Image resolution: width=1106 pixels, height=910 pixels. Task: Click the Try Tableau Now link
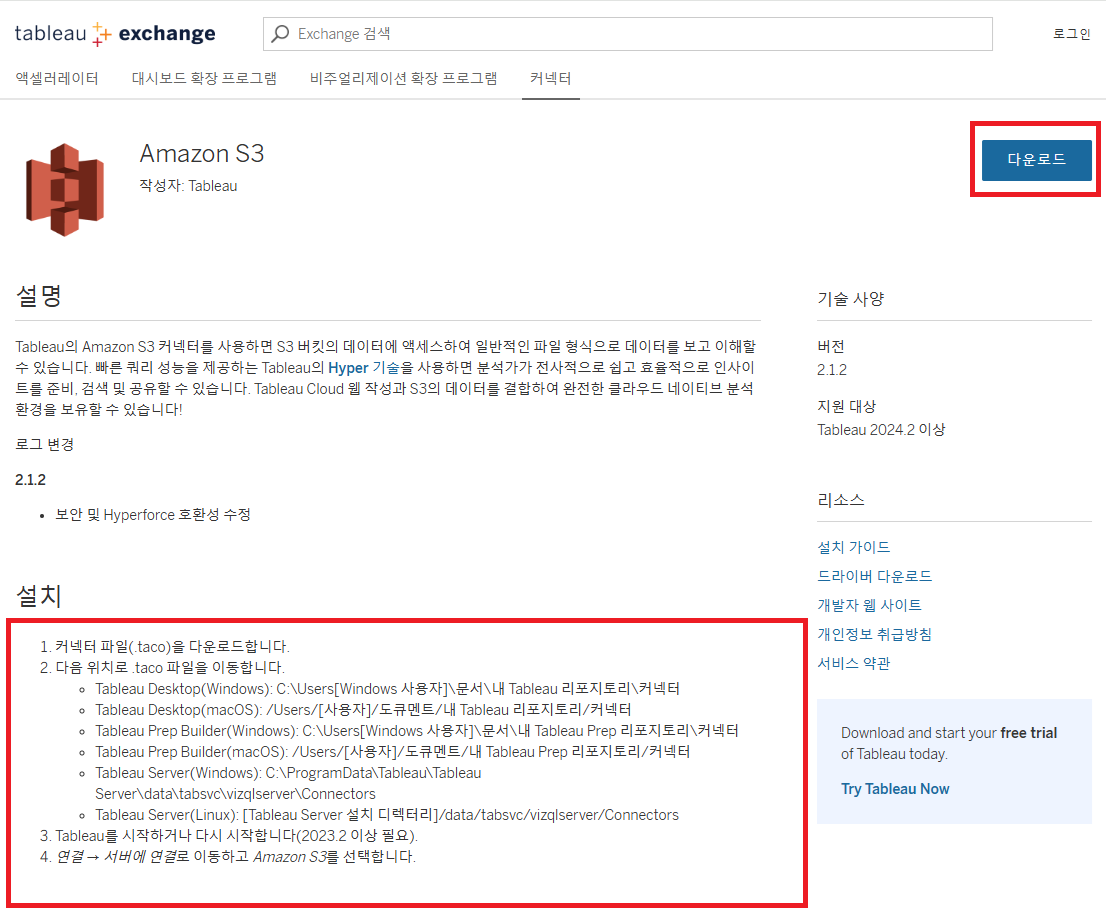895,789
